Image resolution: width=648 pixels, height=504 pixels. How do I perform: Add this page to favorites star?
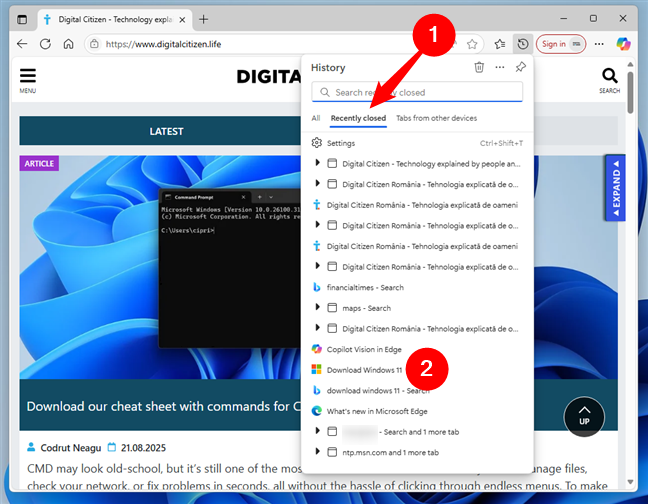click(x=472, y=44)
